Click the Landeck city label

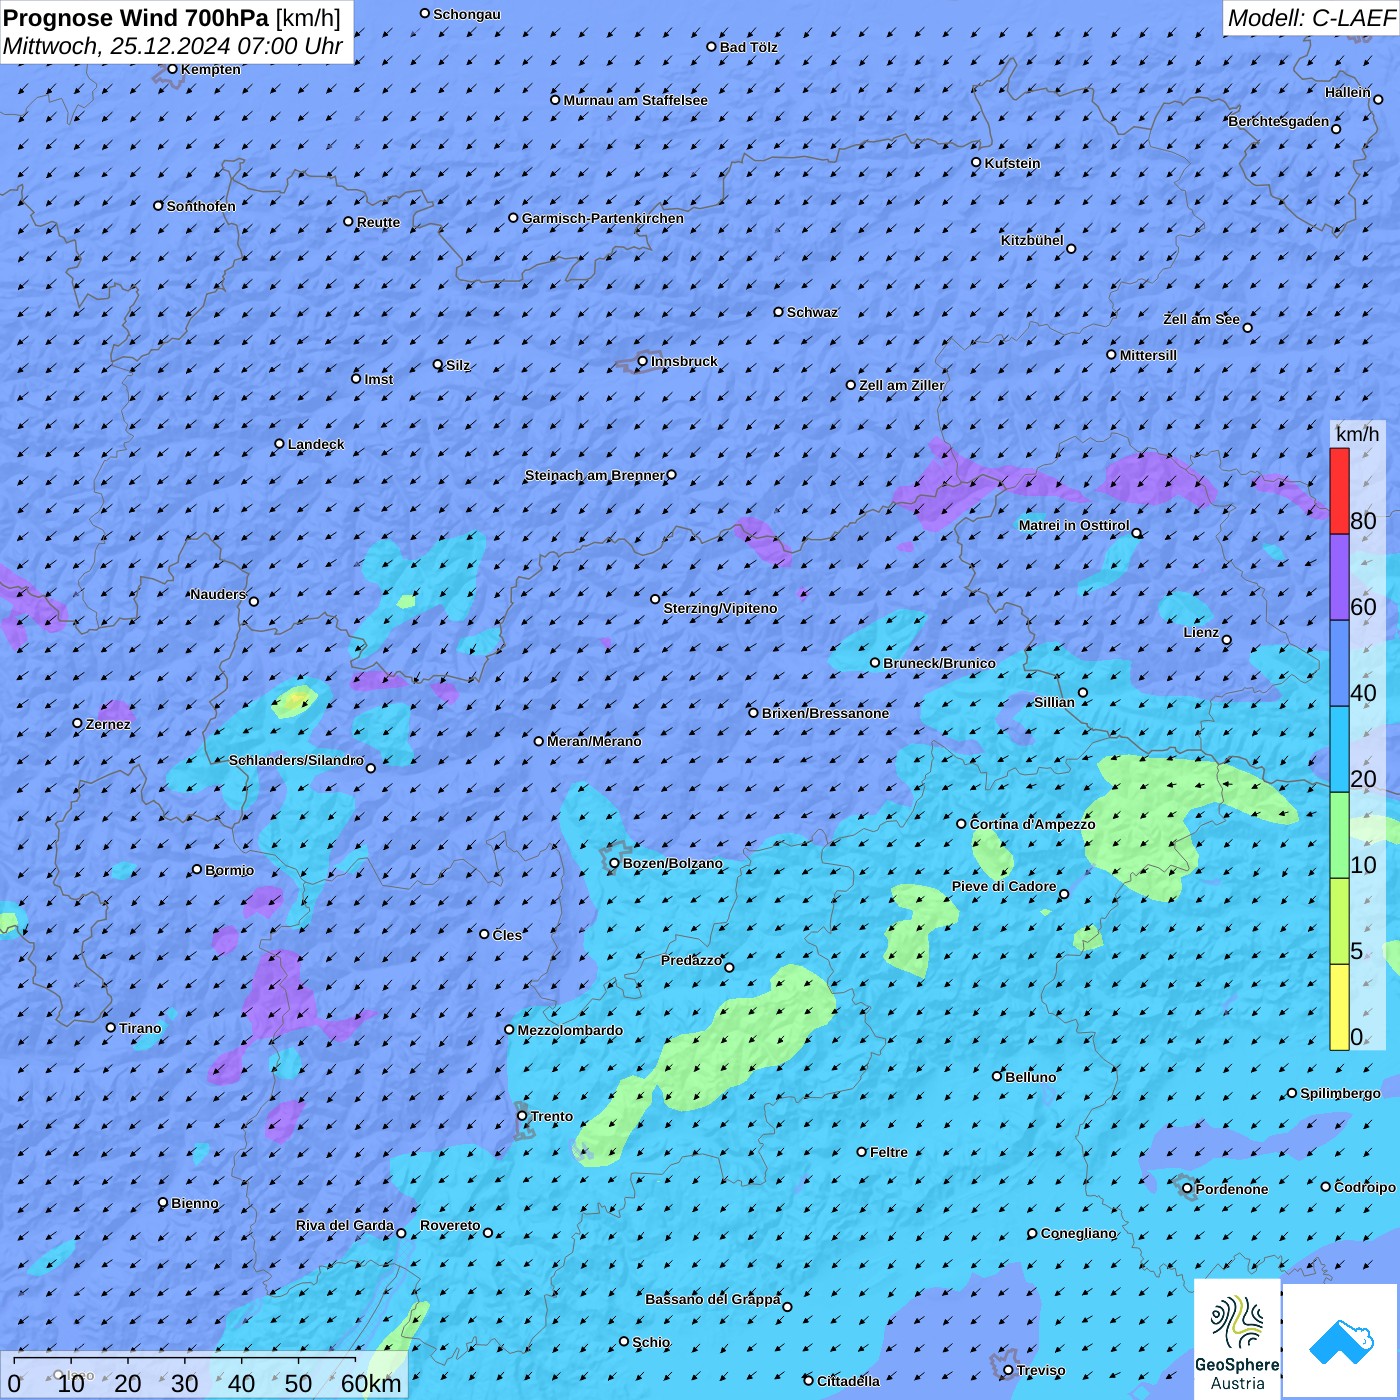click(316, 444)
